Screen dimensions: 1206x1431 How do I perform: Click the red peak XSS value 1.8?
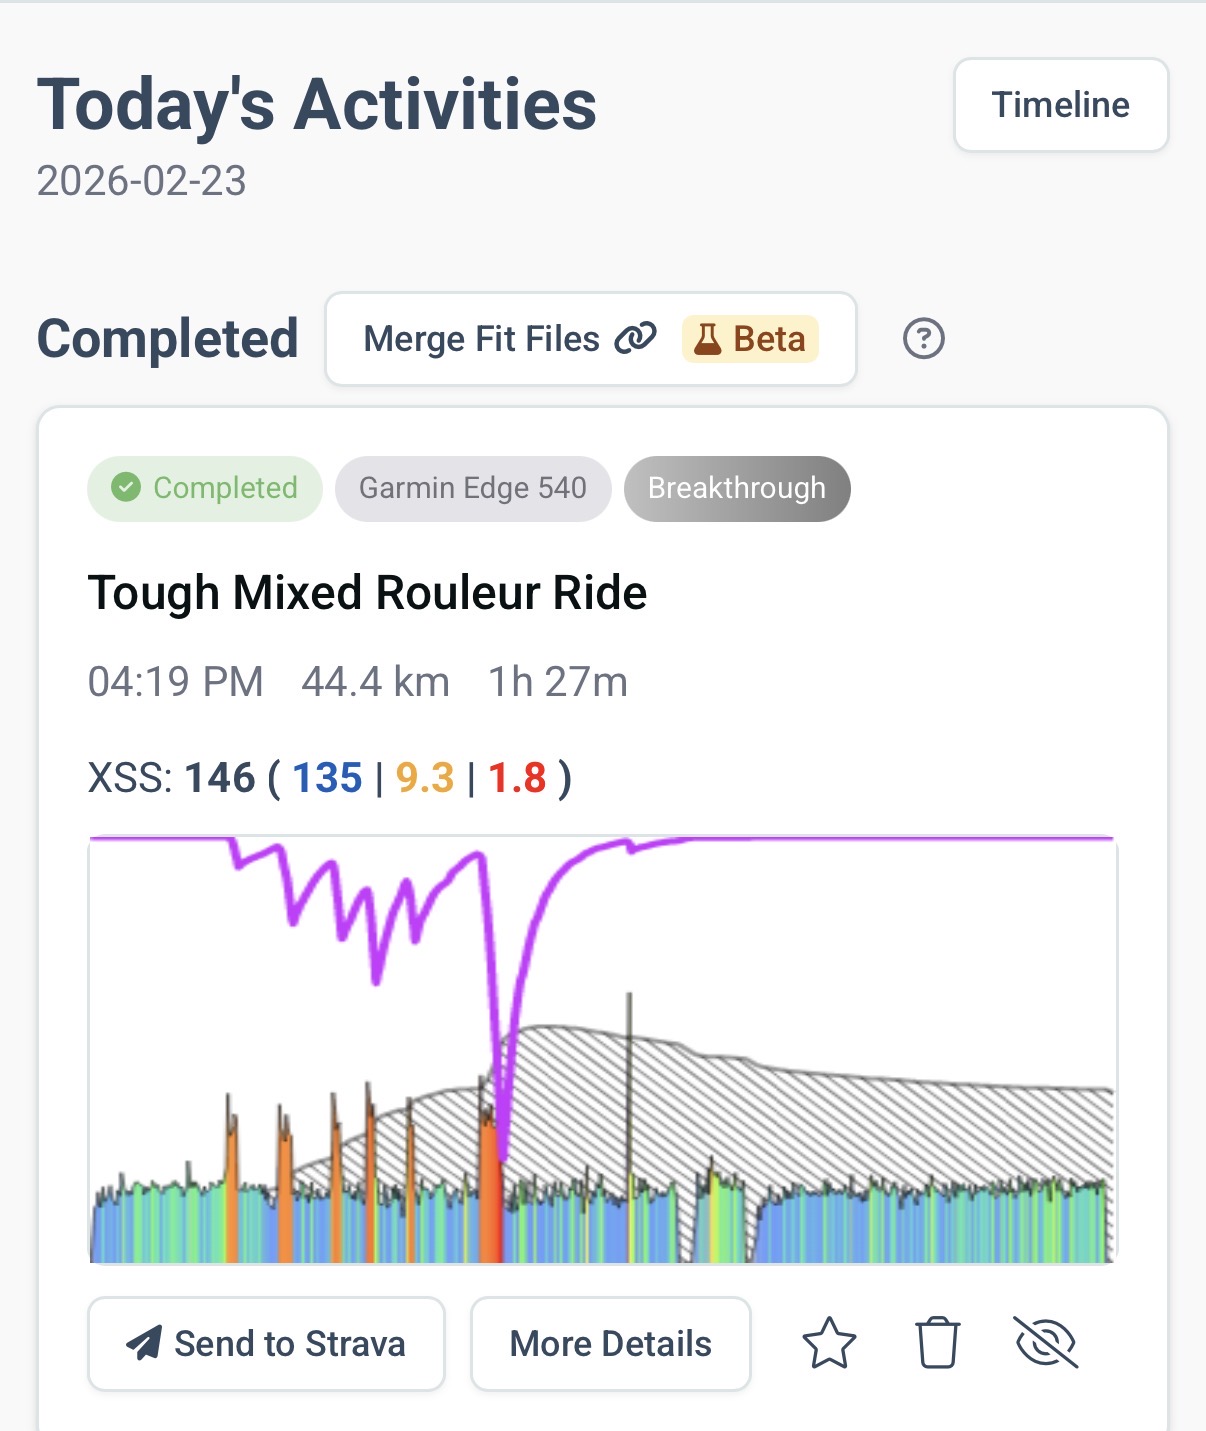point(517,778)
